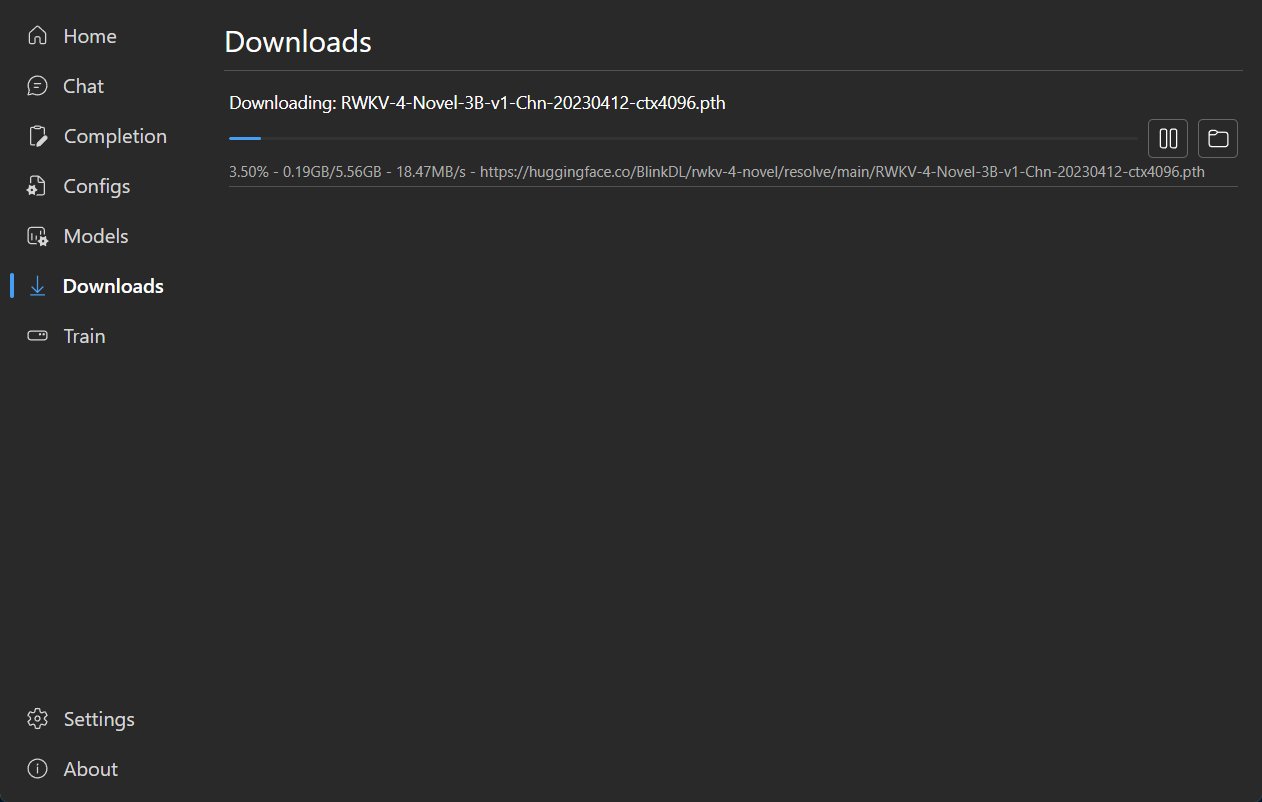Image resolution: width=1262 pixels, height=802 pixels.
Task: Click the Downloads arrow icon in sidebar
Action: pos(37,286)
